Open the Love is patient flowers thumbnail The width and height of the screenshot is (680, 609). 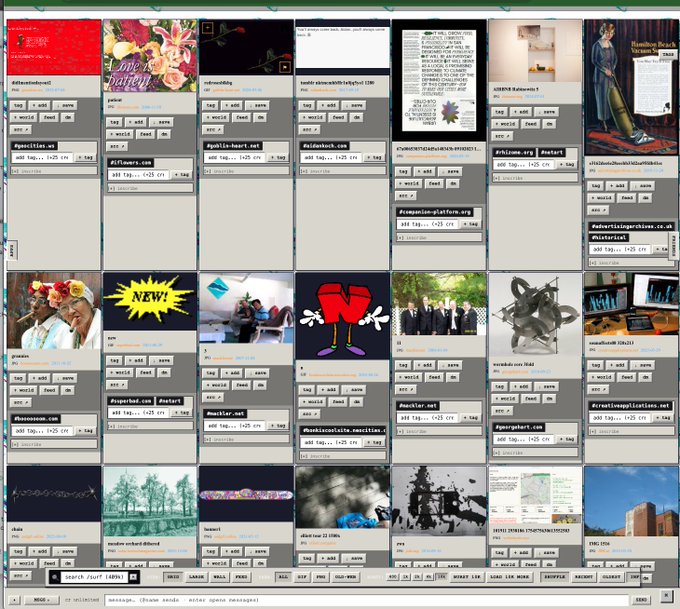(x=150, y=56)
